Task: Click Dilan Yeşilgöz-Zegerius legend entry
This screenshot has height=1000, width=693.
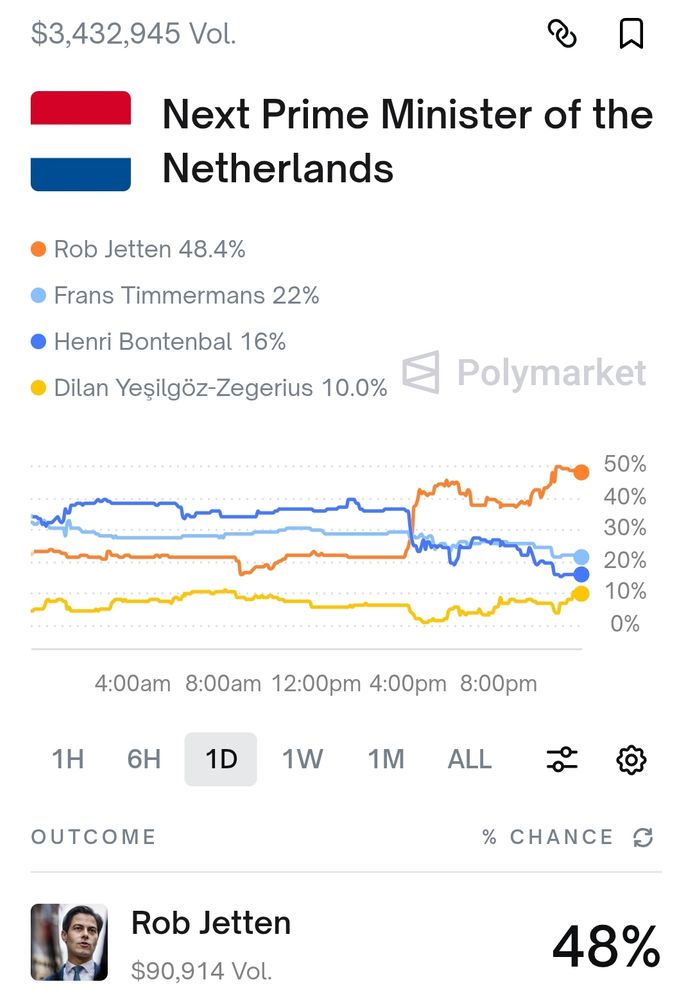Action: click(210, 388)
